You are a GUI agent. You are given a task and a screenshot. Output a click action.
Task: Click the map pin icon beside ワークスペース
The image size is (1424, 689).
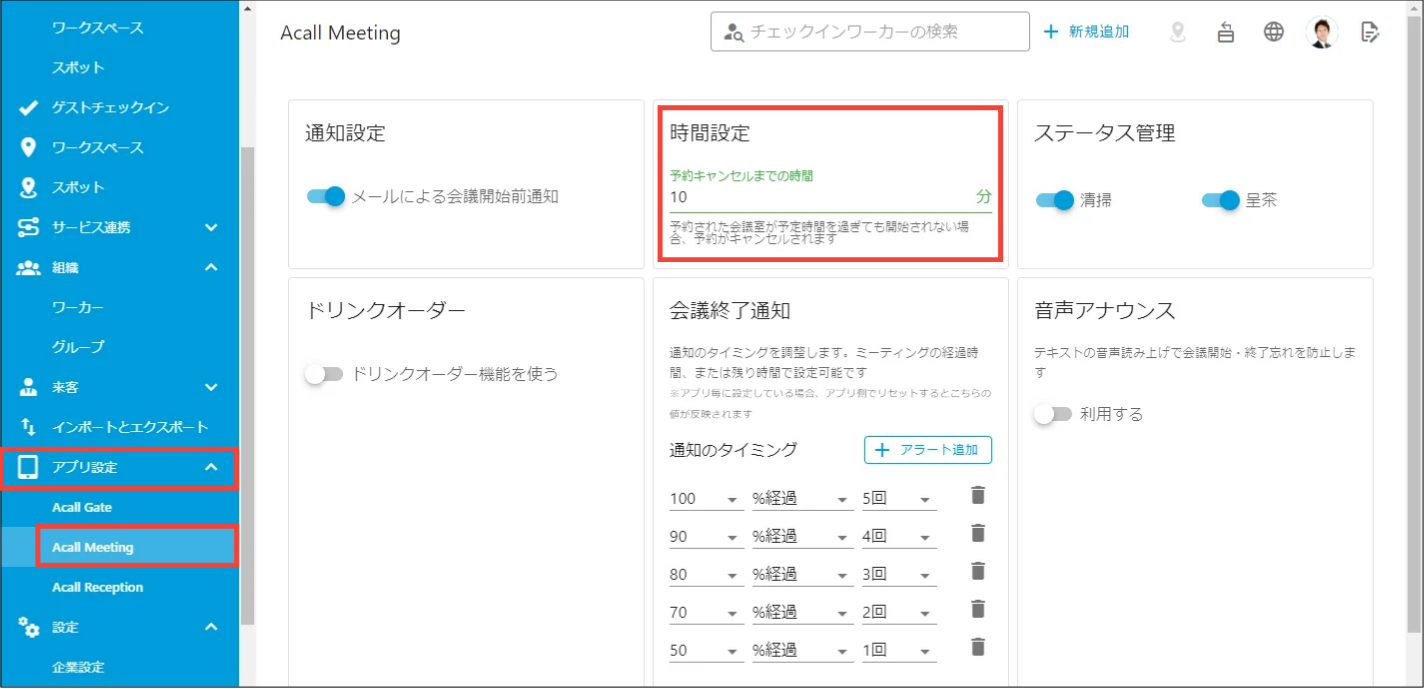click(x=29, y=148)
